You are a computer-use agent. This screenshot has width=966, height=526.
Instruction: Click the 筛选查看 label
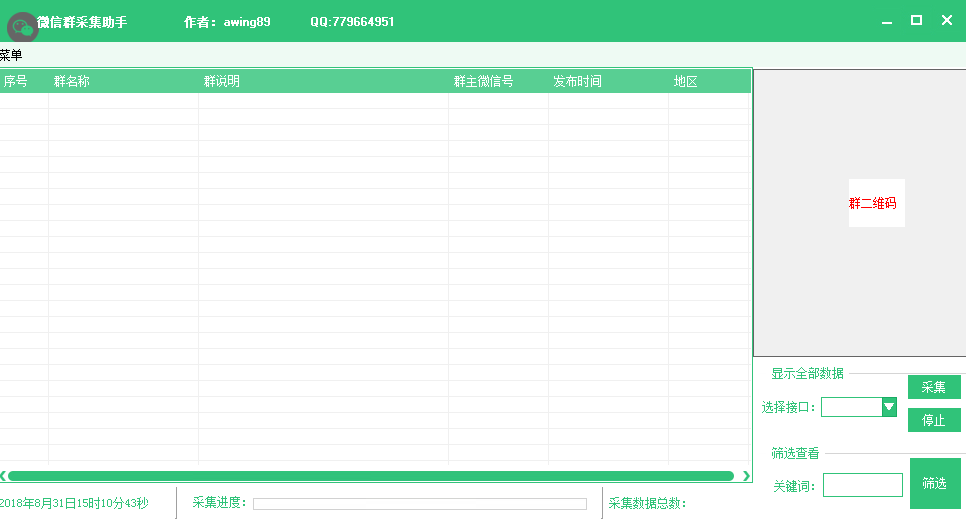[x=795, y=453]
